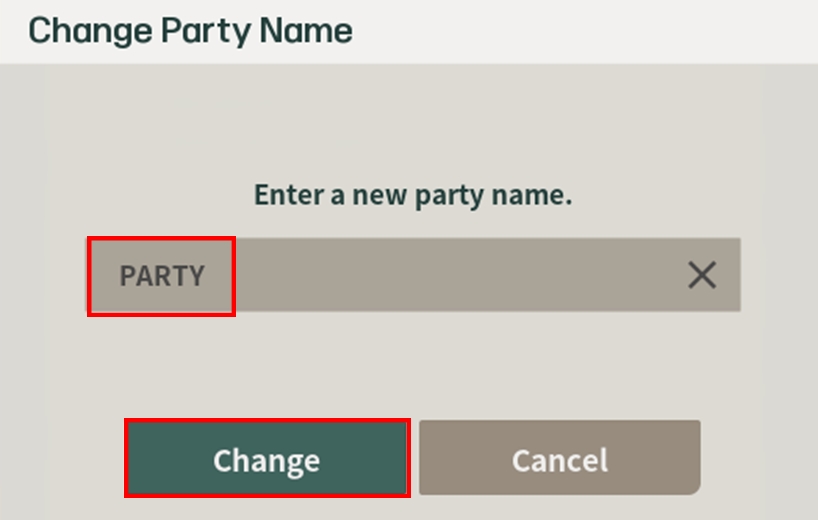The height and width of the screenshot is (520, 818).
Task: Erase the field using the cross icon
Action: tap(702, 275)
